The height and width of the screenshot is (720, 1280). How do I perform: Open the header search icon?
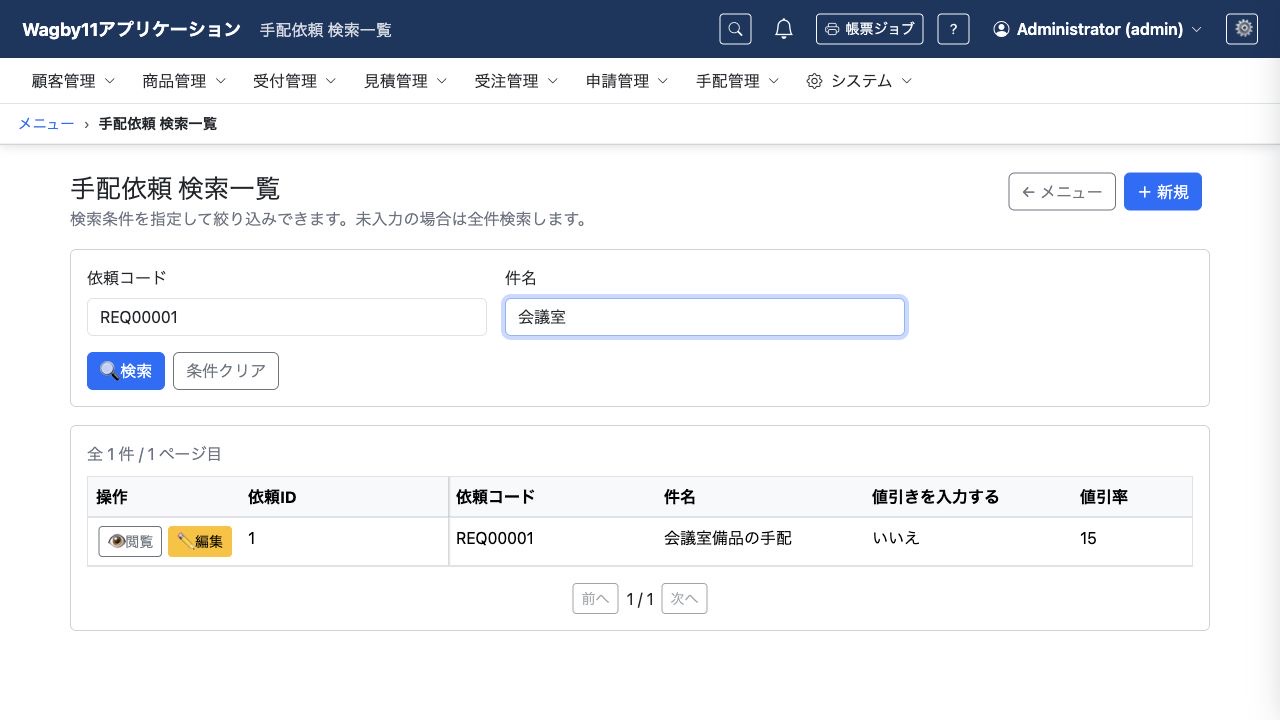(x=735, y=29)
